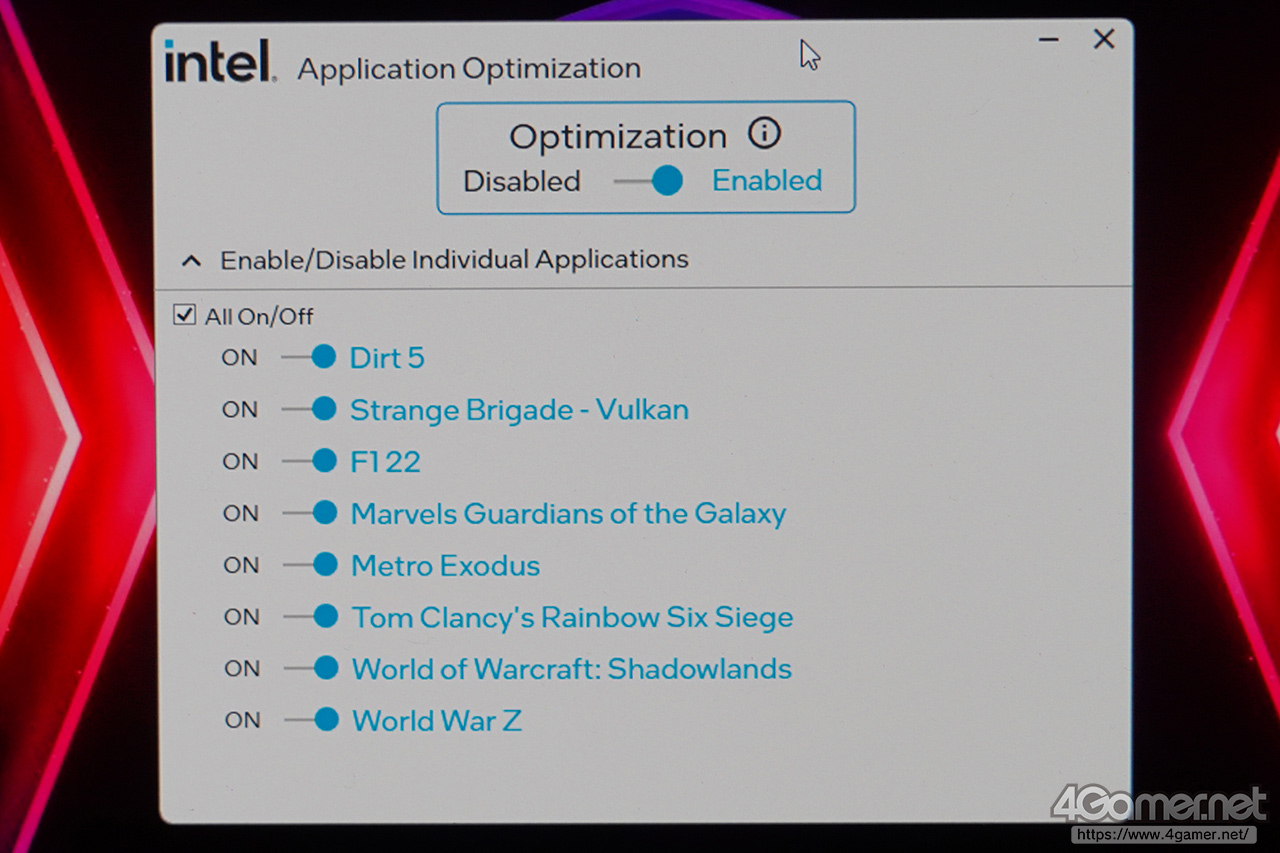Turn off Tom Clancy's Rainbow Six Siege toggle
1280x853 pixels.
312,617
